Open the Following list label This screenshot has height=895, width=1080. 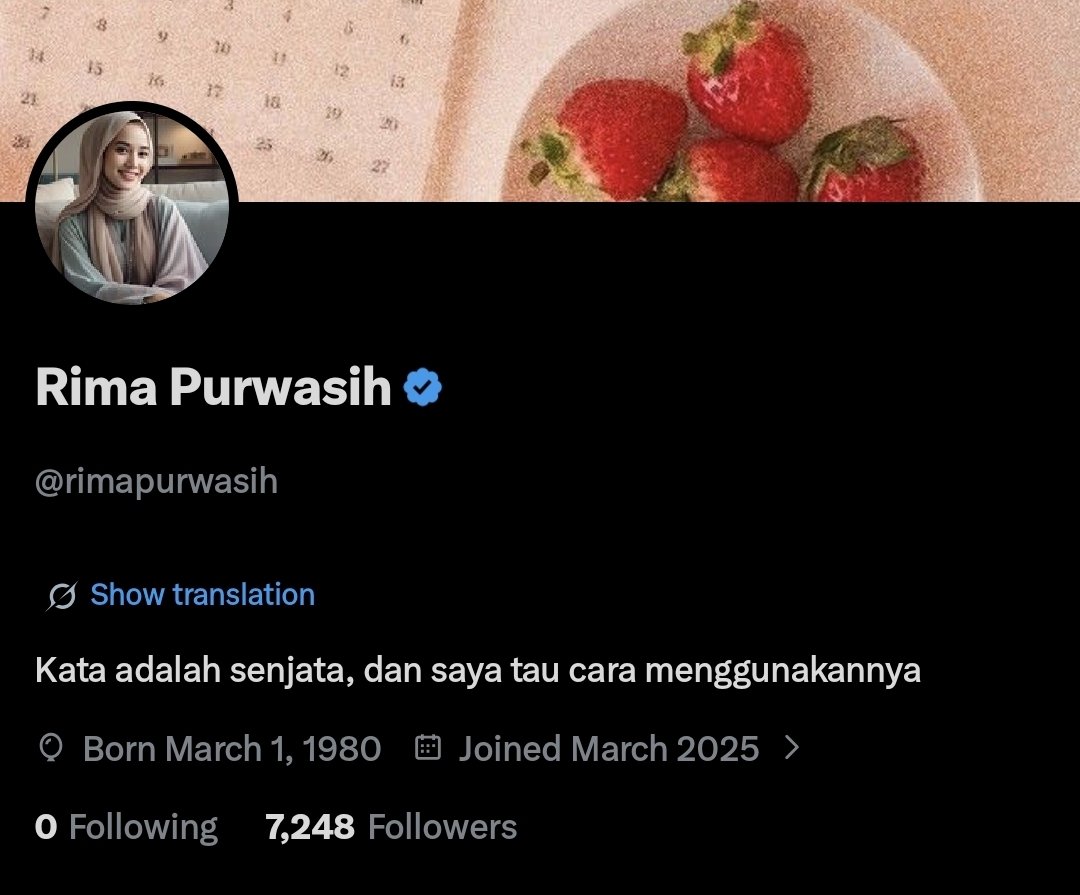pos(143,827)
